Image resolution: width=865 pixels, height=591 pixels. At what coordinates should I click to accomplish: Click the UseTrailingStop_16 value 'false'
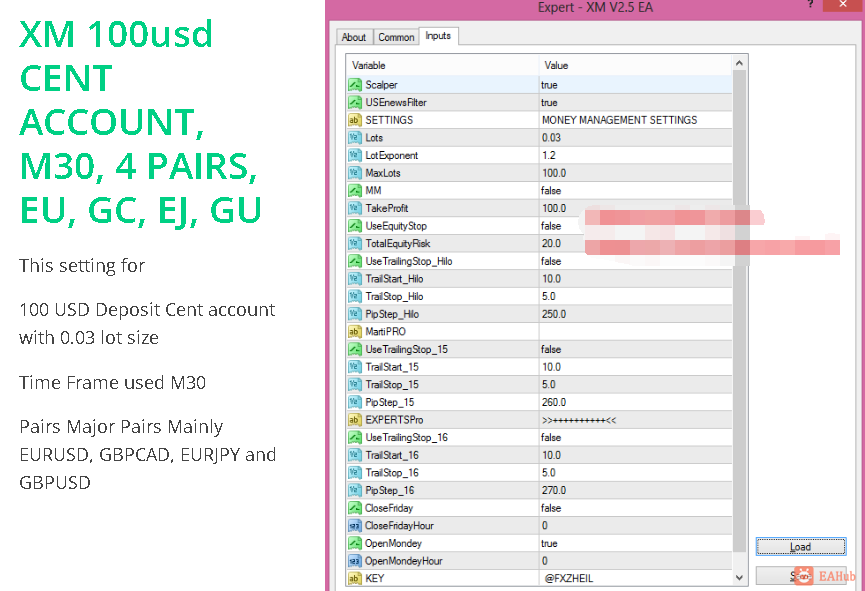tap(551, 438)
